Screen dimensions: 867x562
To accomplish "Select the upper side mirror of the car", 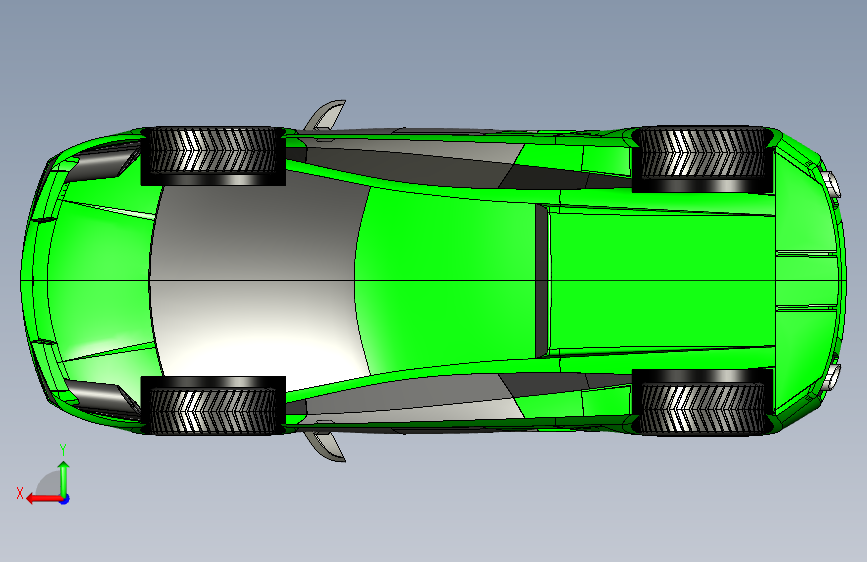I will 325,115.
